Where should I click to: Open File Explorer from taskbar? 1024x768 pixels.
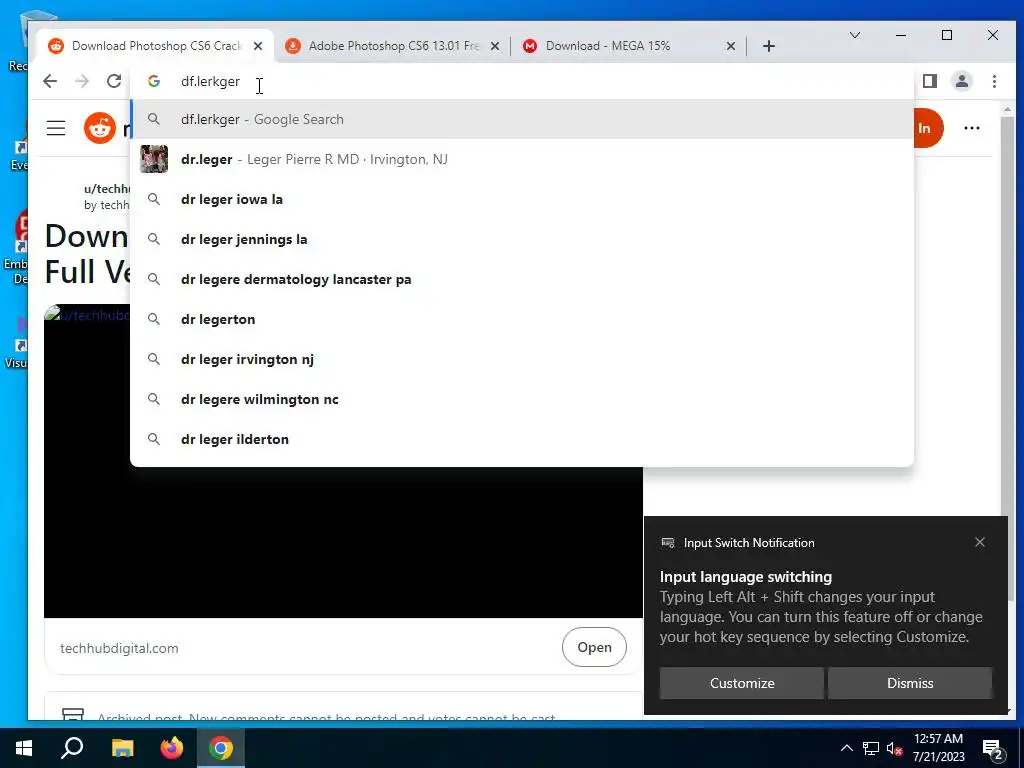click(x=122, y=748)
